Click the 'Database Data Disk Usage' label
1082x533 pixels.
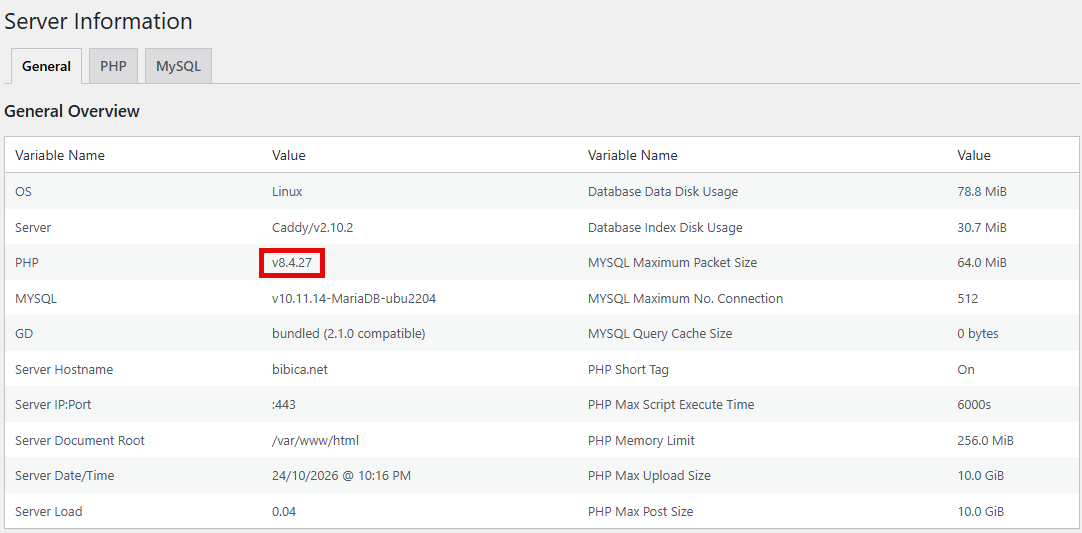[x=662, y=191]
